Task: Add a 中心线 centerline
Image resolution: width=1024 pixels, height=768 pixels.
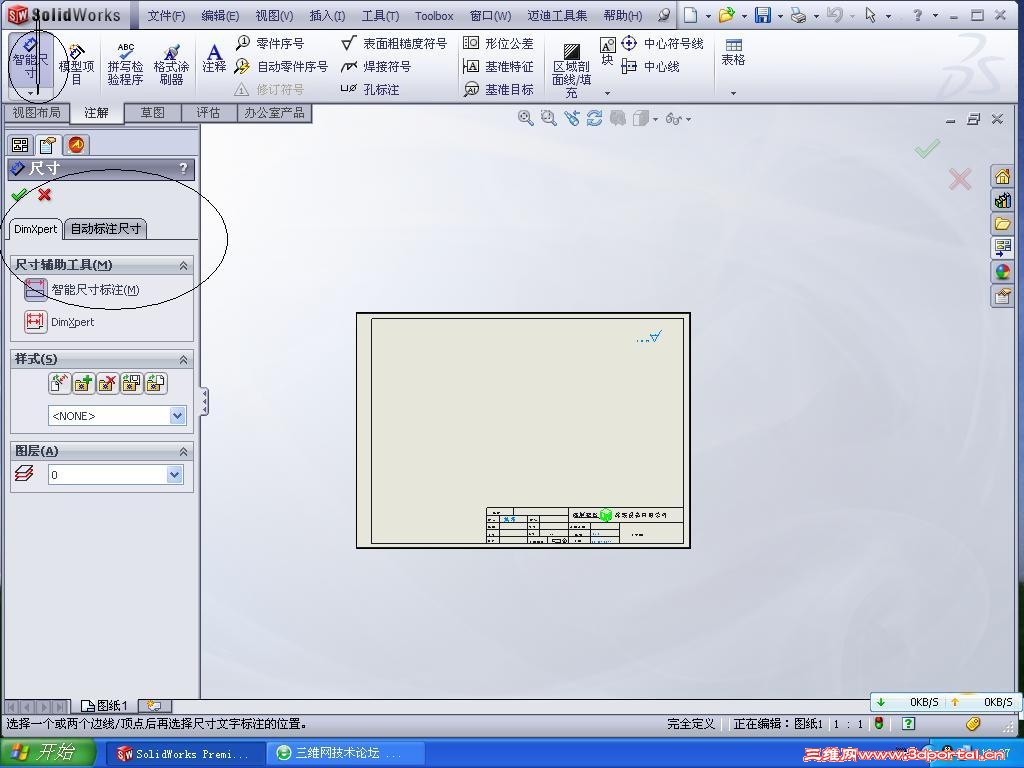Action: click(650, 66)
